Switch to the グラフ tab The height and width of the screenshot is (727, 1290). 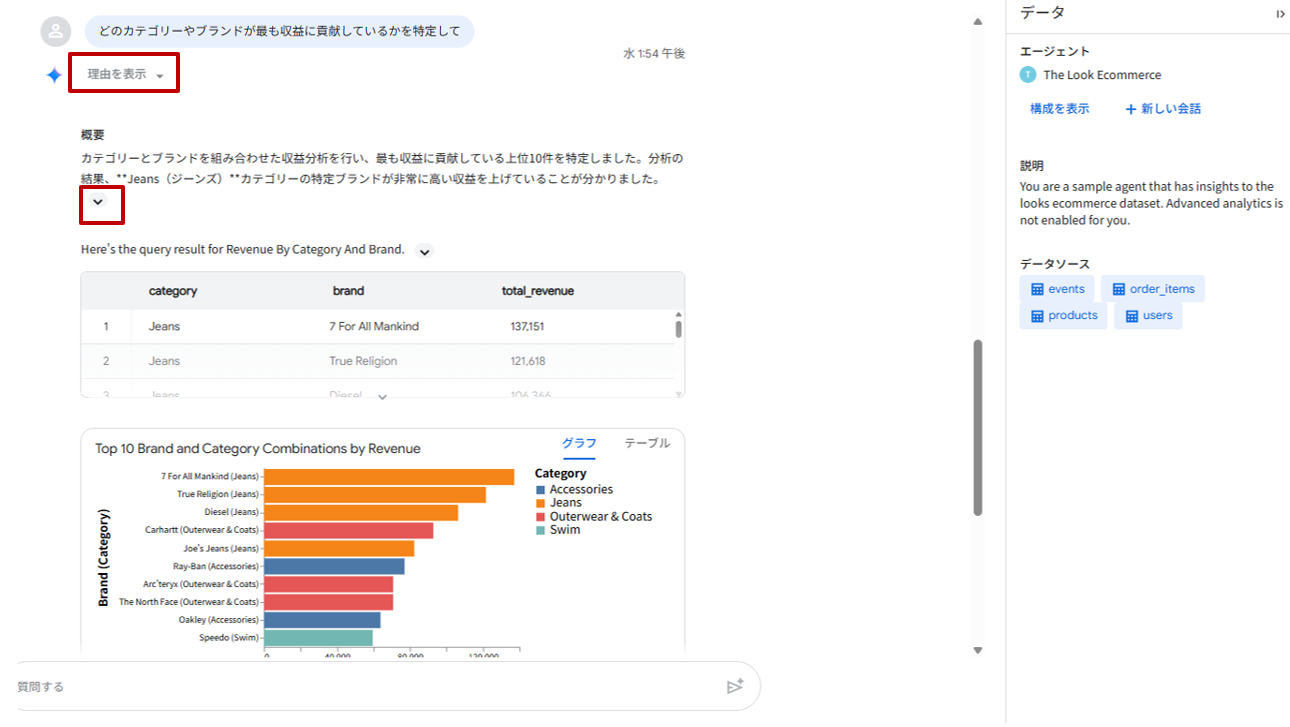(579, 443)
